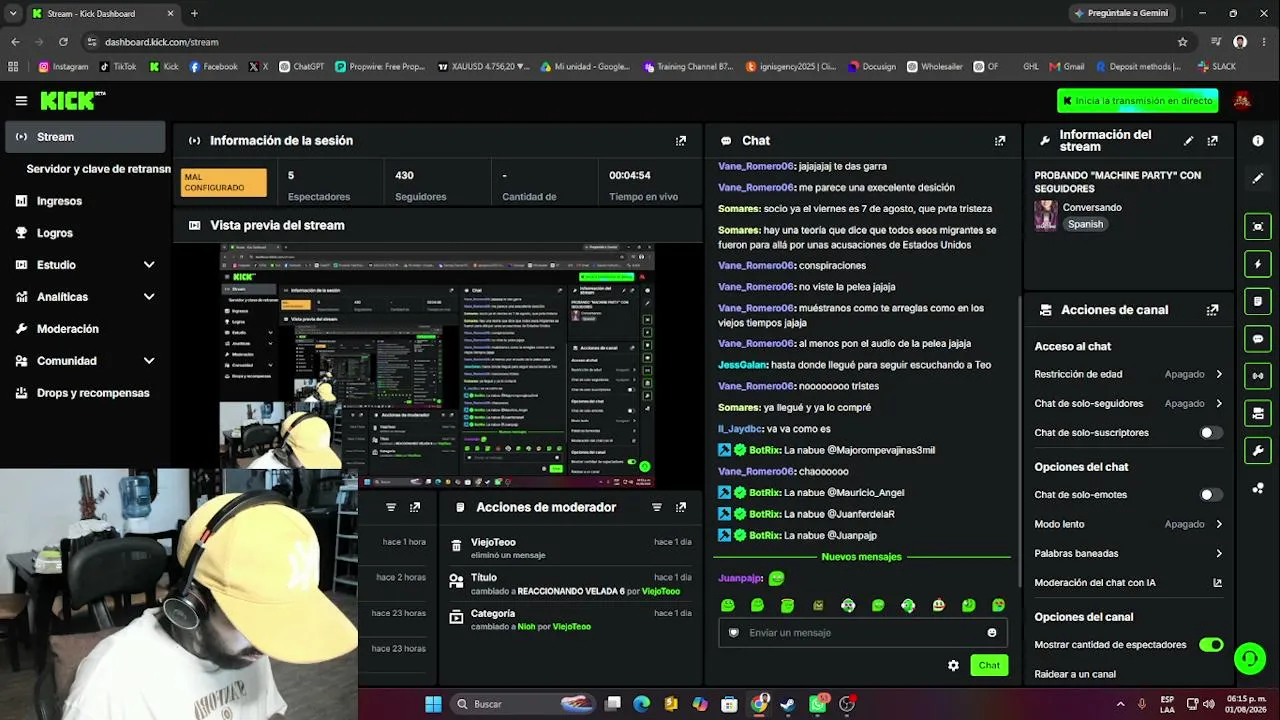Toggle the broadcast signal widget in the right sidebar

click(1258, 376)
